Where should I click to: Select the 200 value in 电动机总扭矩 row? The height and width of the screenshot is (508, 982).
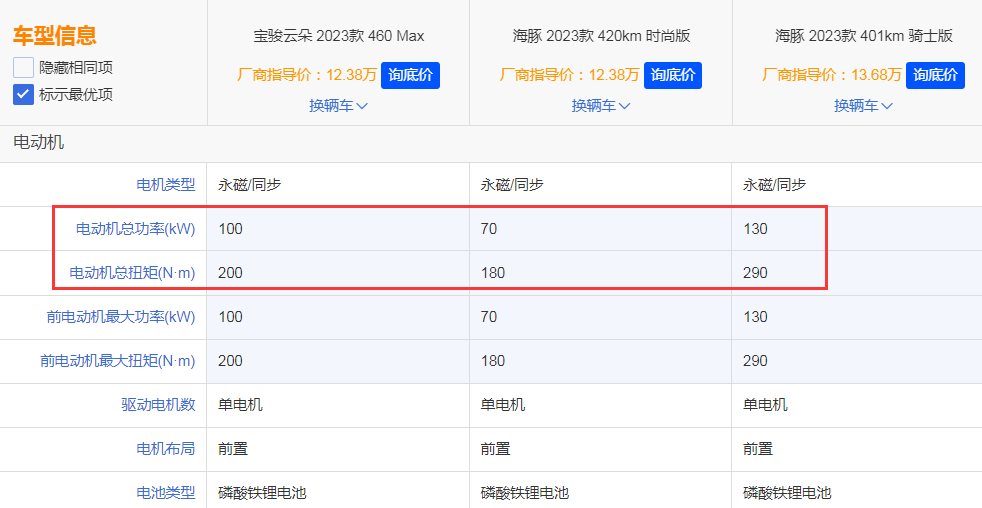pyautogui.click(x=230, y=273)
